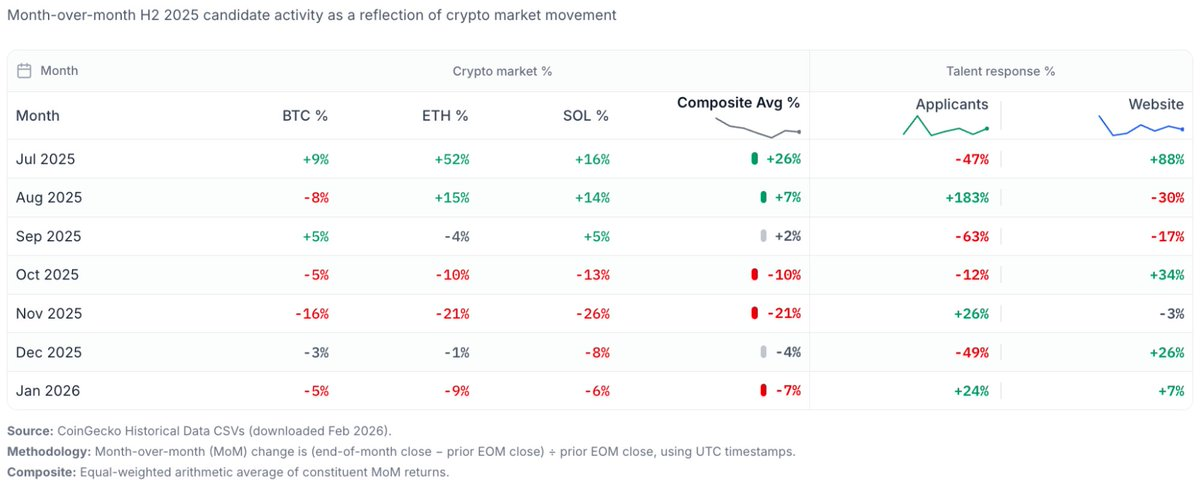Select the Talent response % group header
1200x491 pixels.
click(x=1000, y=71)
